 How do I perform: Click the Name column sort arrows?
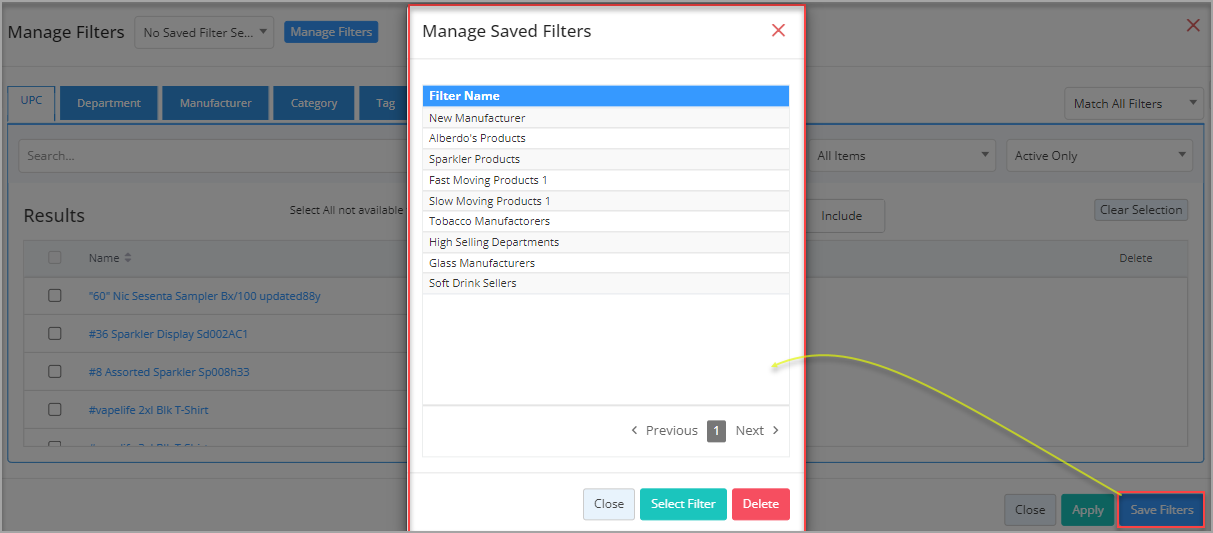click(x=128, y=258)
